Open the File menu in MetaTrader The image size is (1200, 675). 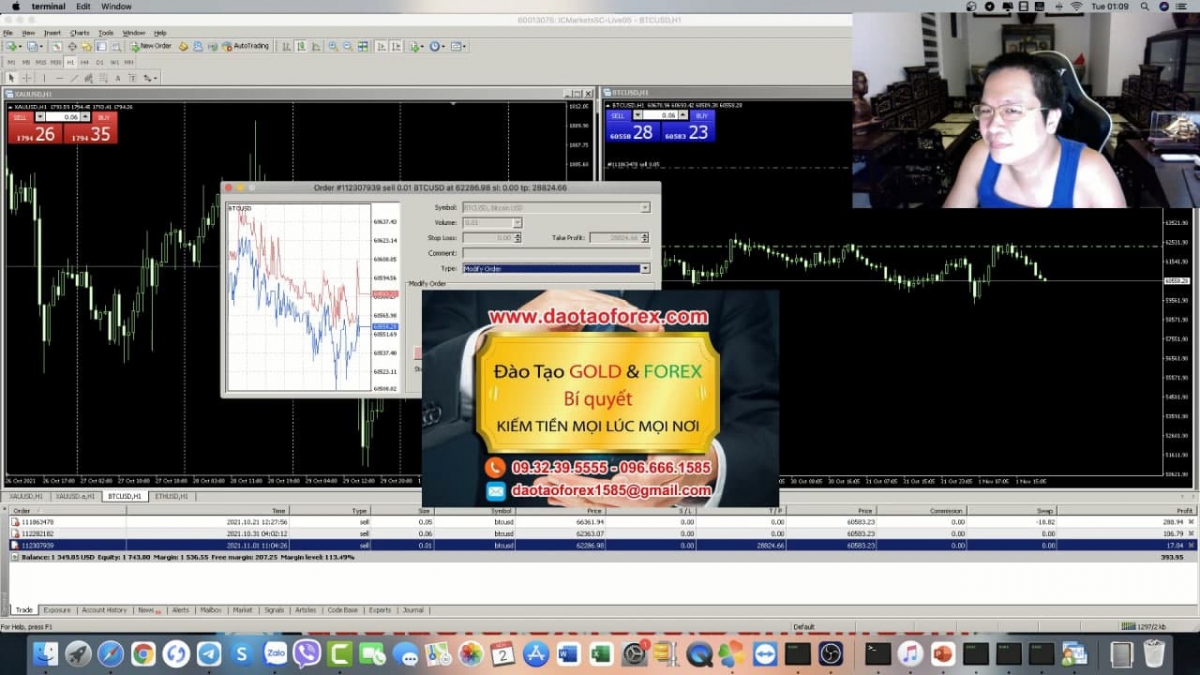(8, 33)
